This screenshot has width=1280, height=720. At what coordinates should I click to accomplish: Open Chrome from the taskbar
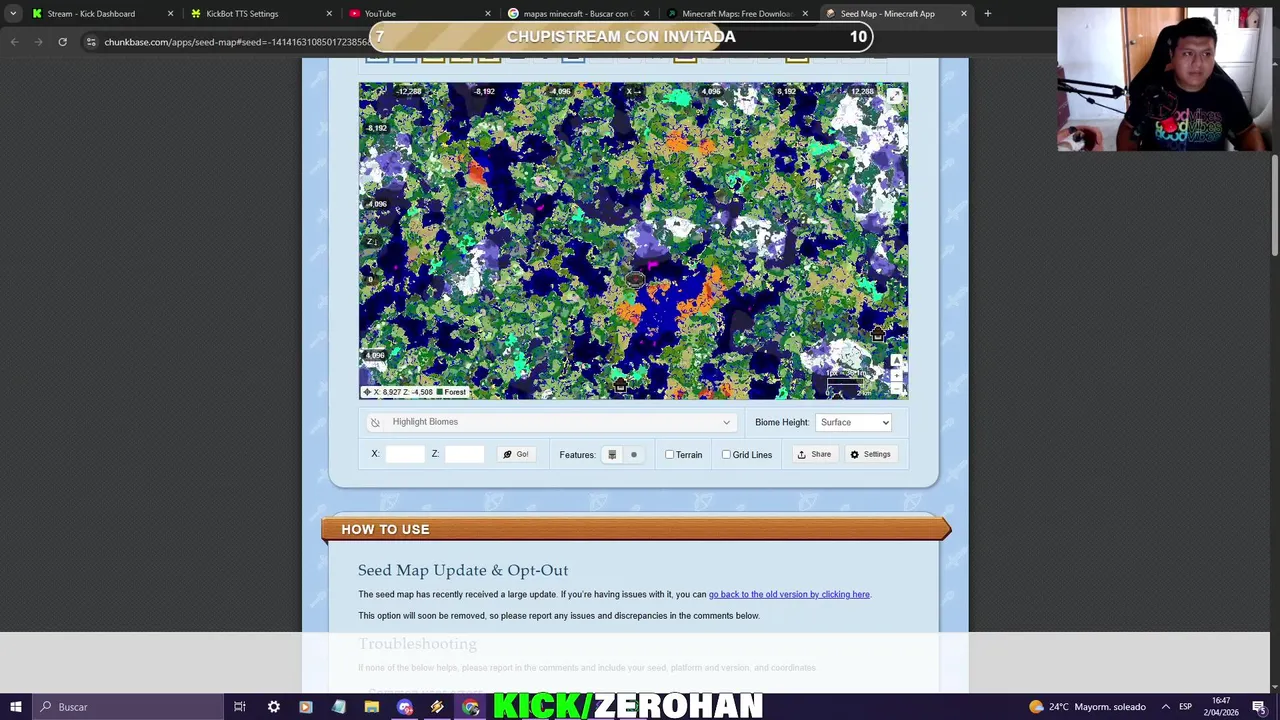tap(470, 707)
